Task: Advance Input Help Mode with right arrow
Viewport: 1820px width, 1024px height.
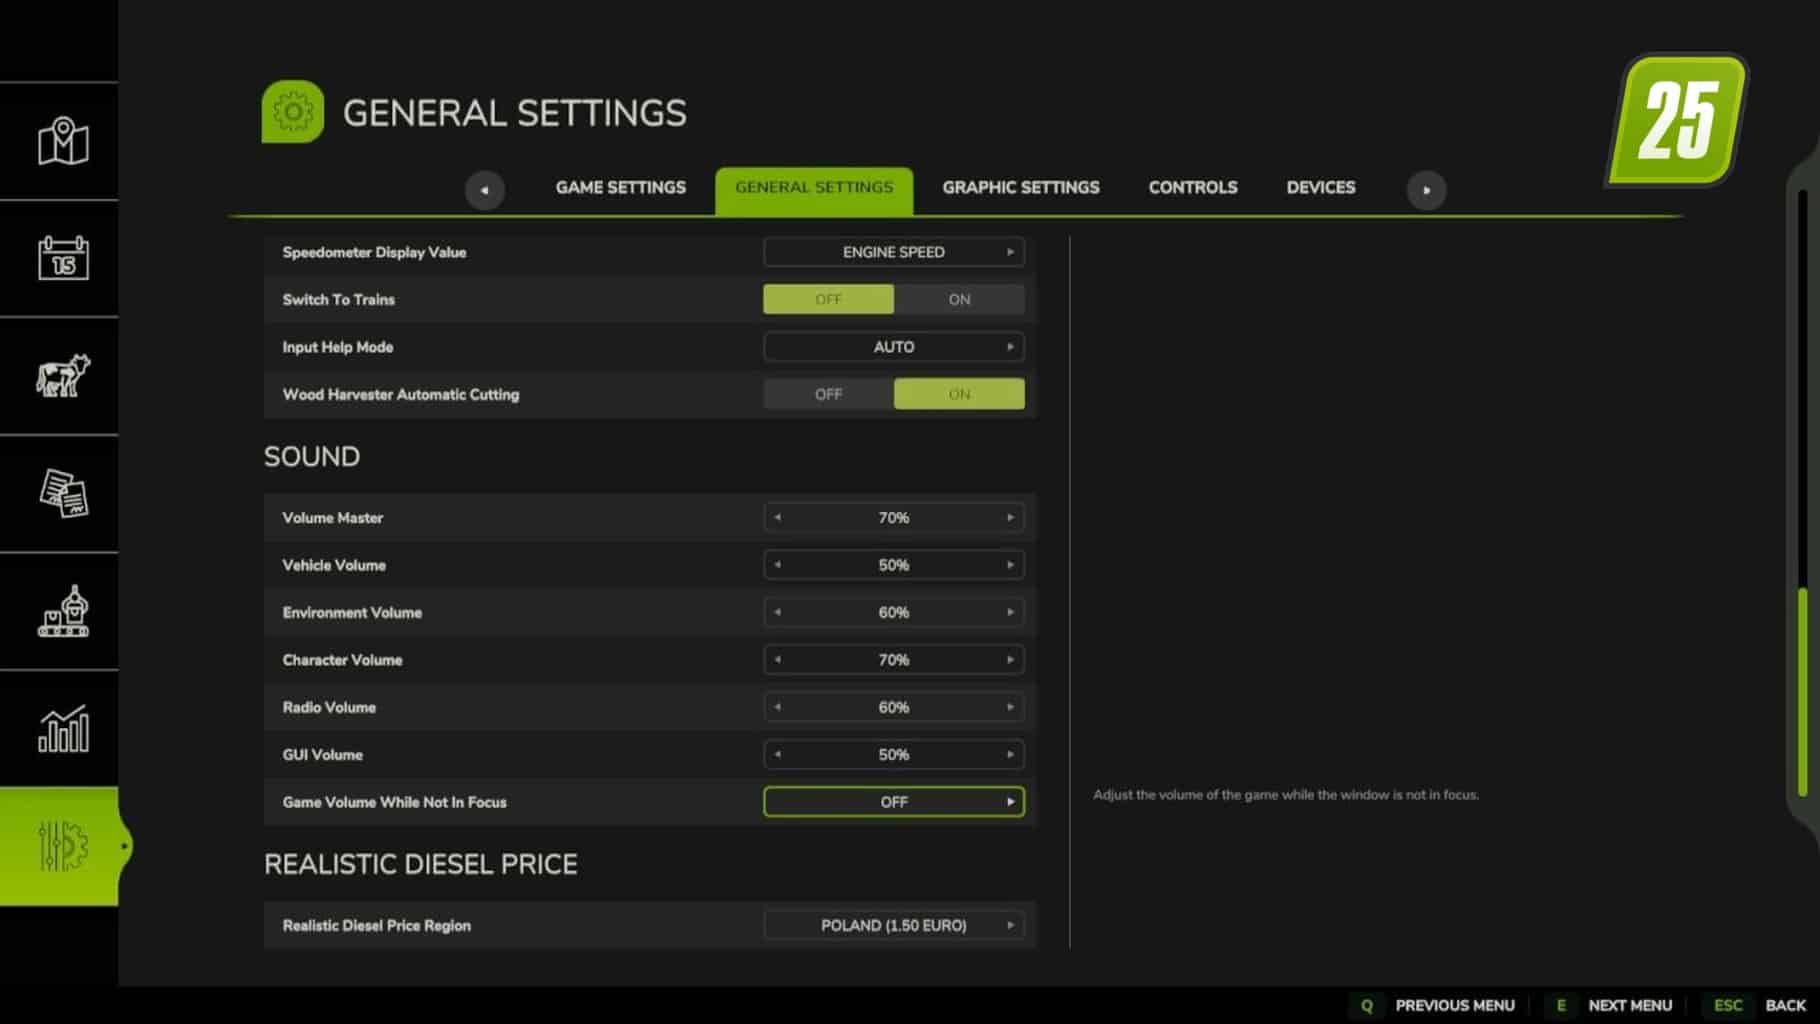Action: (1010, 347)
